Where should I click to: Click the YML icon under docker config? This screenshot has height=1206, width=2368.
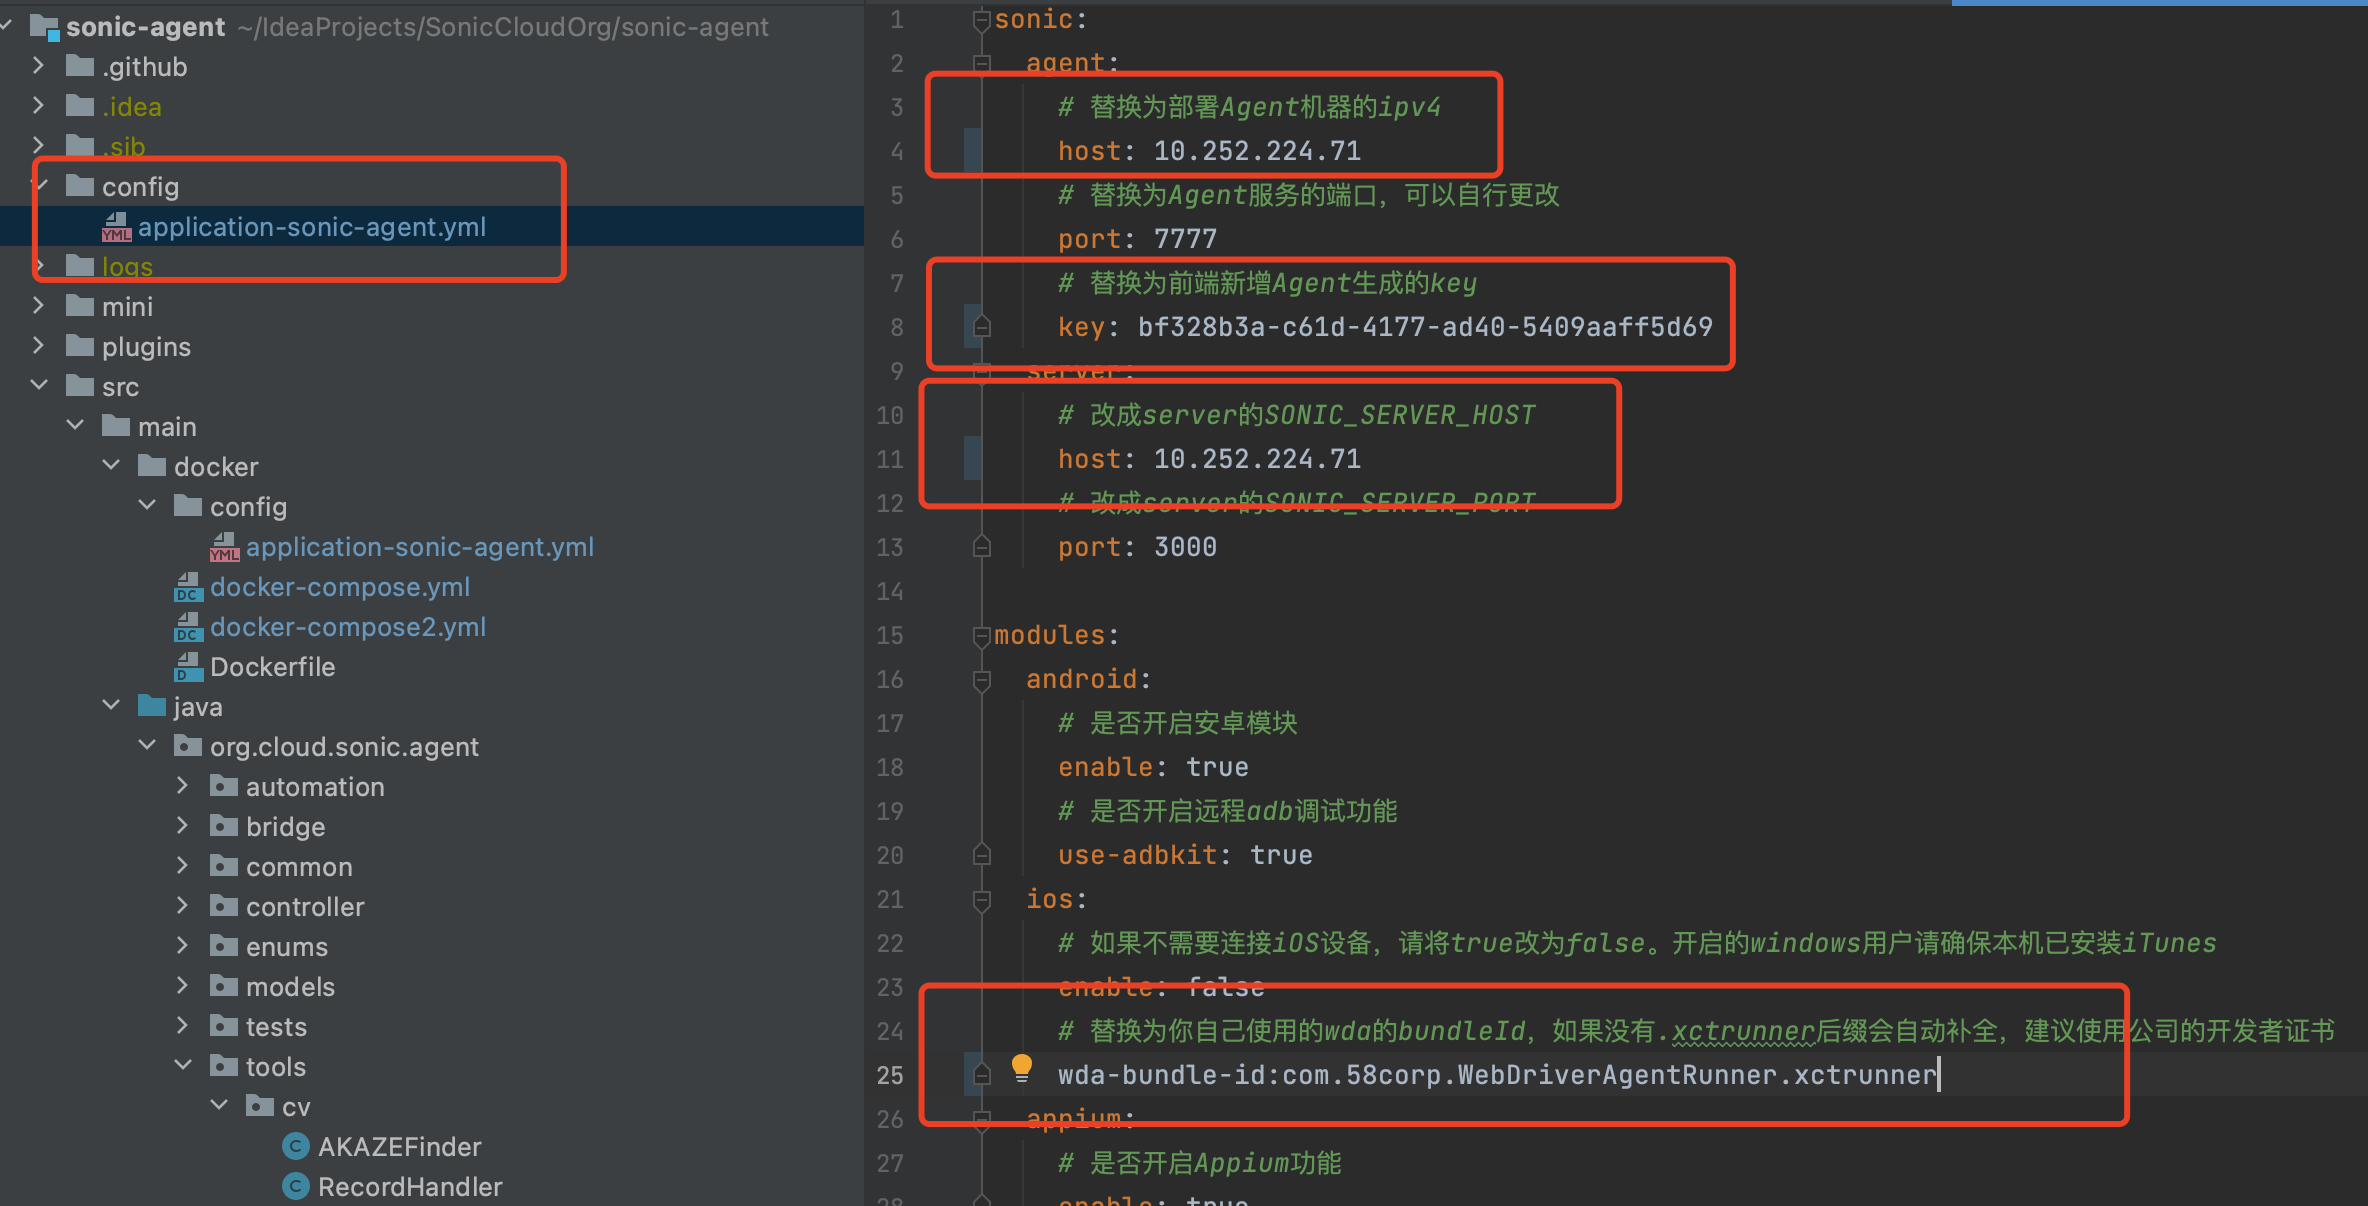point(224,547)
